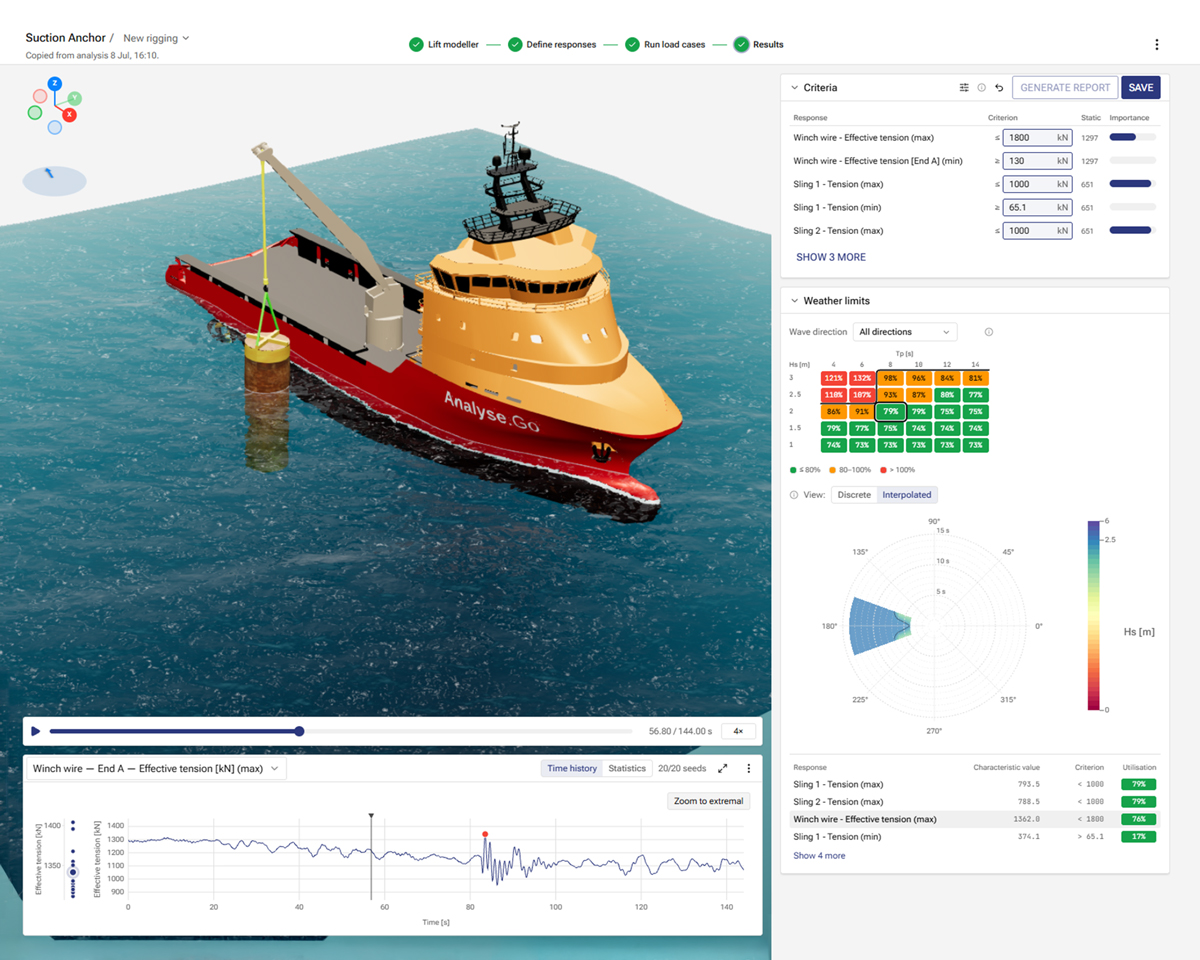
Task: Open criteria settings sliders icon
Action: [x=964, y=88]
